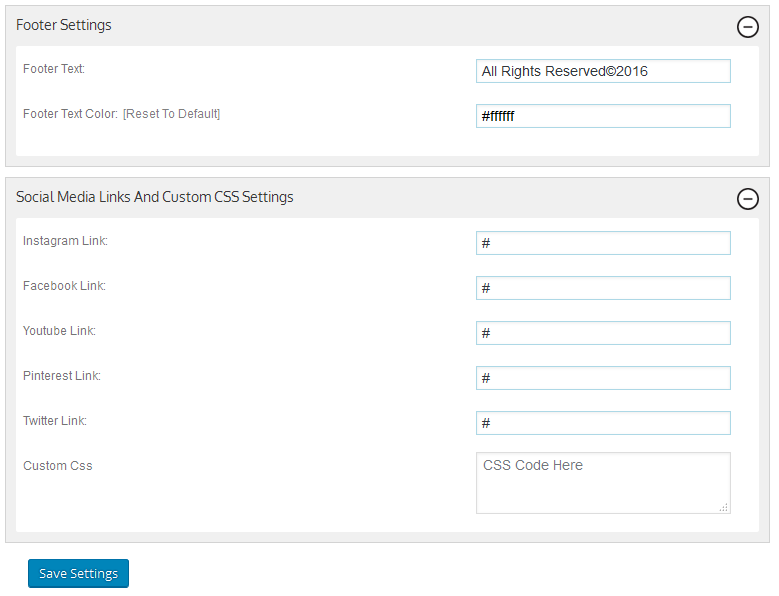Click inside the Custom CSS code textarea
The height and width of the screenshot is (596, 779).
pos(603,483)
